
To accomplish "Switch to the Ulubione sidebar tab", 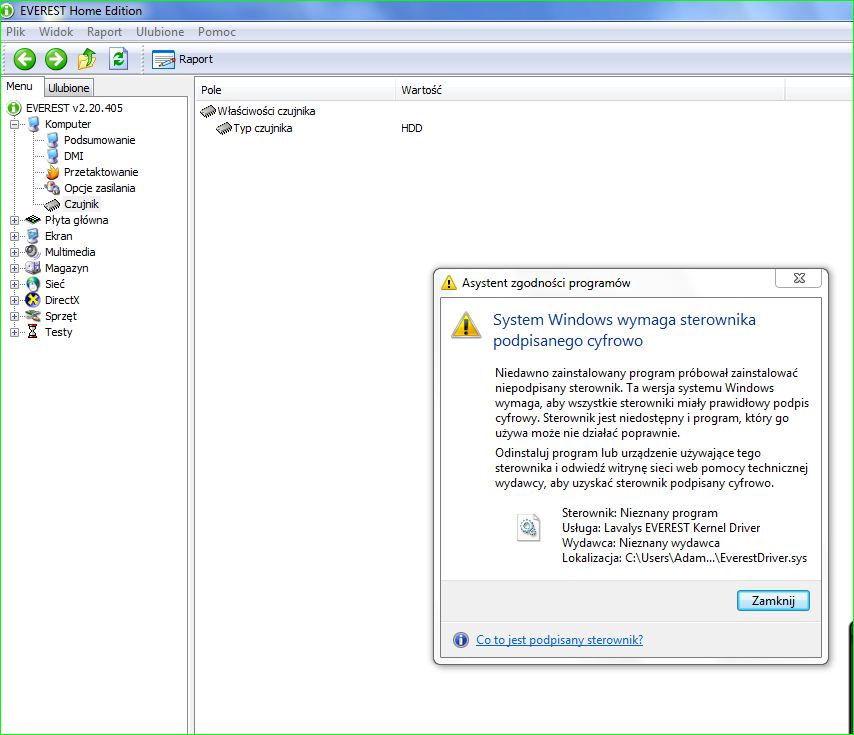I will 69,88.
